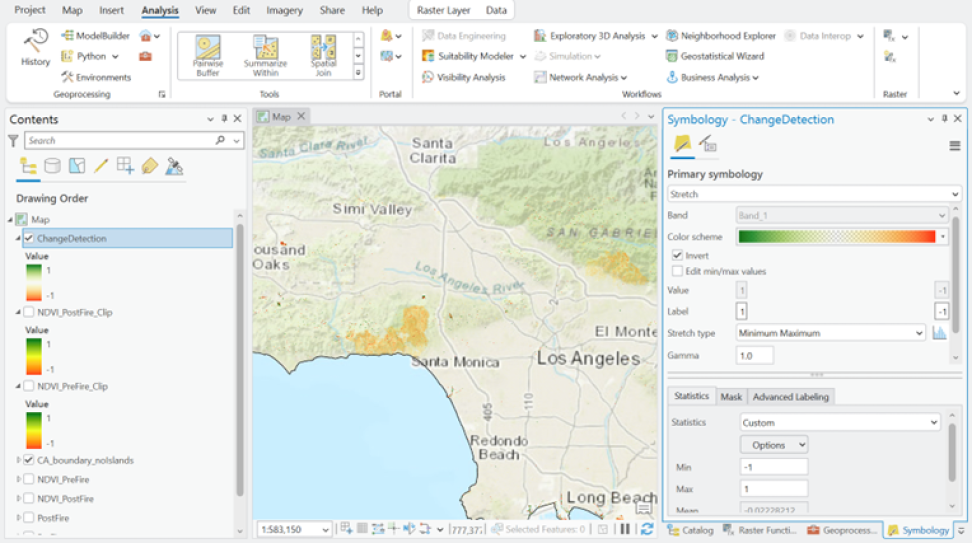Open the Imagery ribbon tab
Image resolution: width=972 pixels, height=543 pixels.
(x=285, y=11)
